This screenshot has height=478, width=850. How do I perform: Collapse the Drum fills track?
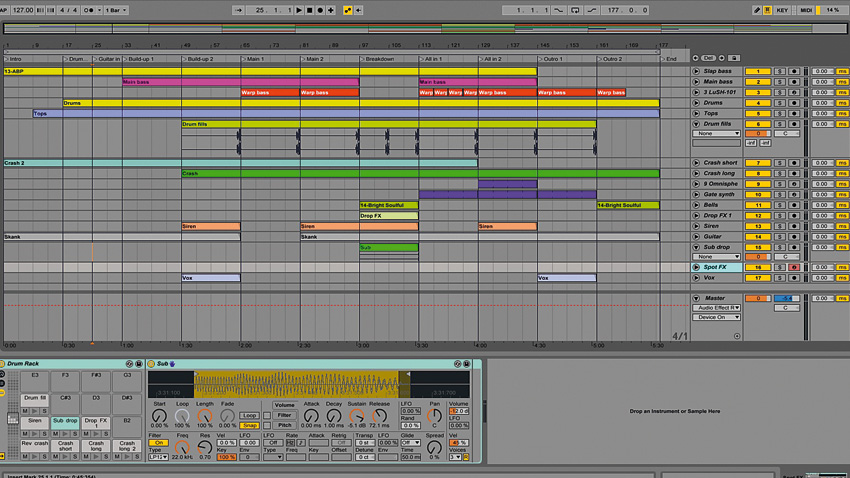click(x=696, y=124)
